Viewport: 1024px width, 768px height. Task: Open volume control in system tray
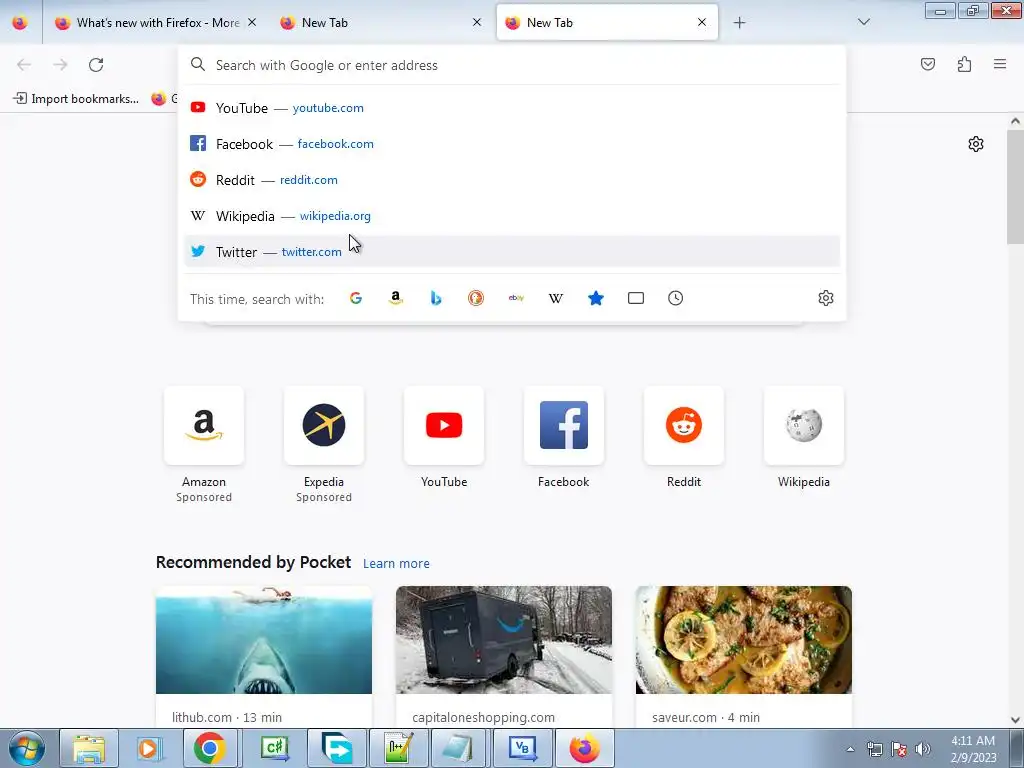pos(923,749)
